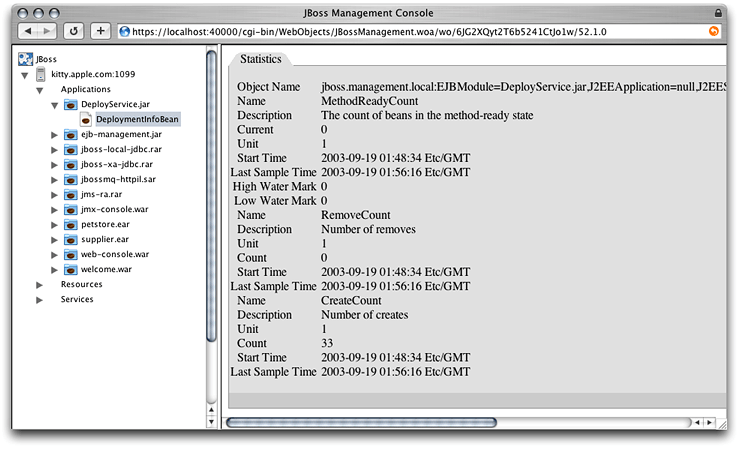Click the tree pane scroll down arrow

pos(211,422)
